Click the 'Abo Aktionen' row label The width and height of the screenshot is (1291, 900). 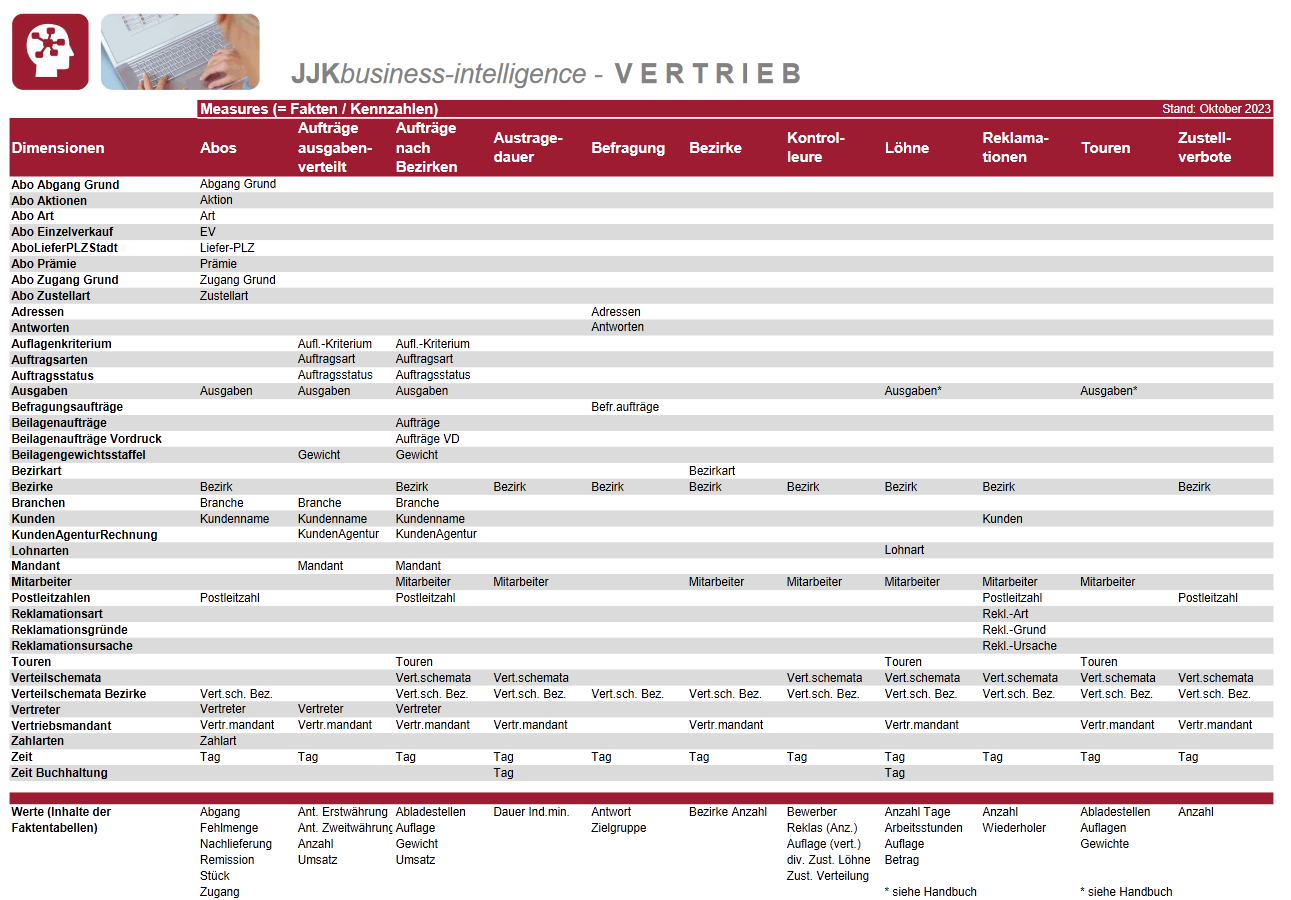click(x=49, y=201)
